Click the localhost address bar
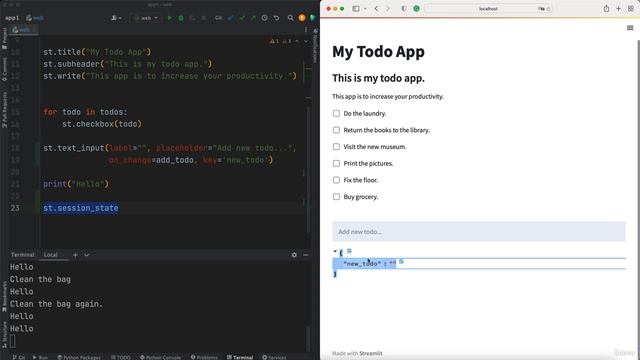The height and width of the screenshot is (360, 640). pyautogui.click(x=488, y=9)
